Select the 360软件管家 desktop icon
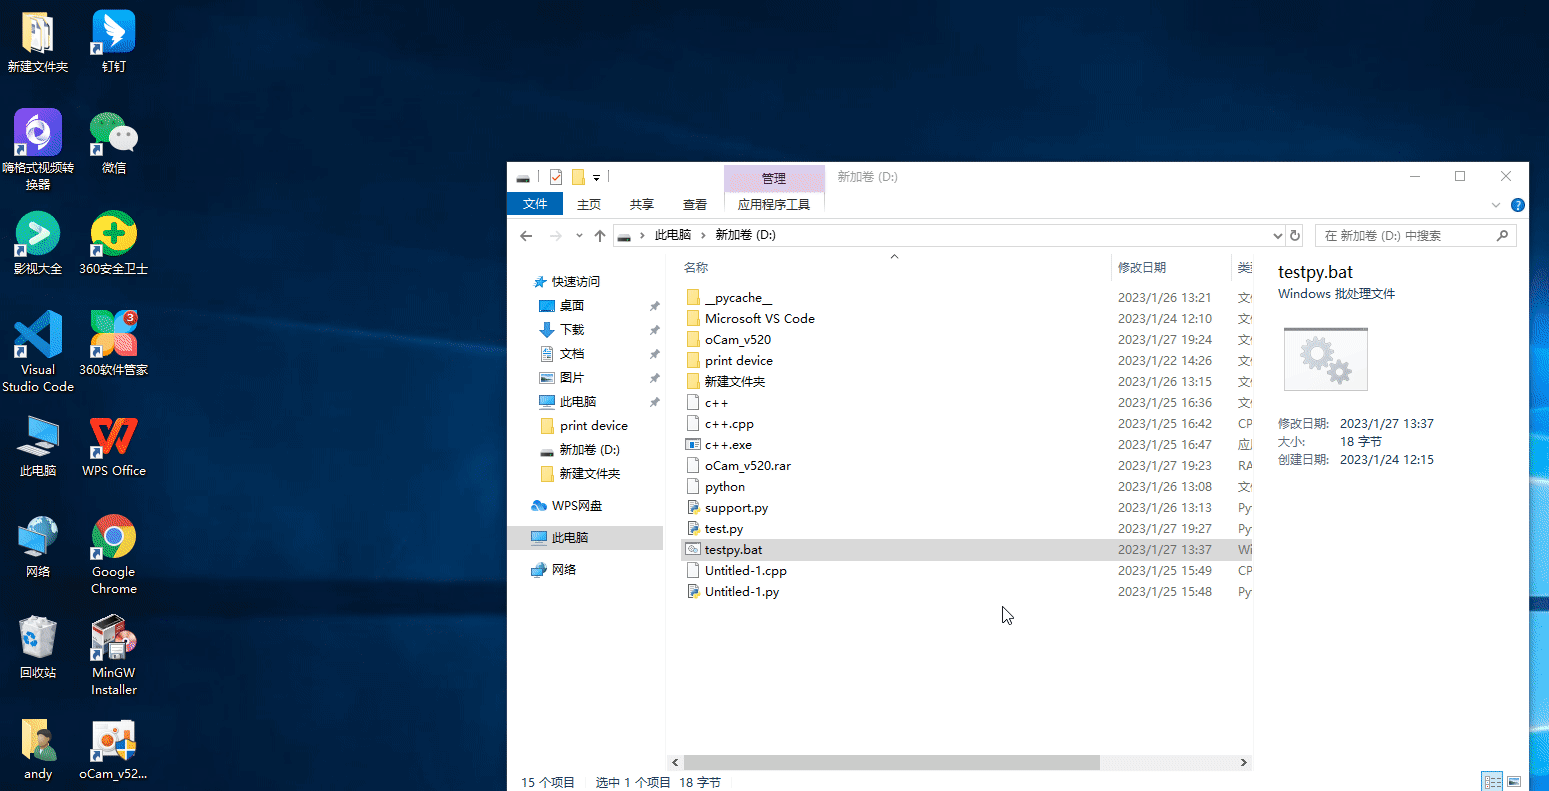Image resolution: width=1549 pixels, height=791 pixels. click(x=114, y=344)
